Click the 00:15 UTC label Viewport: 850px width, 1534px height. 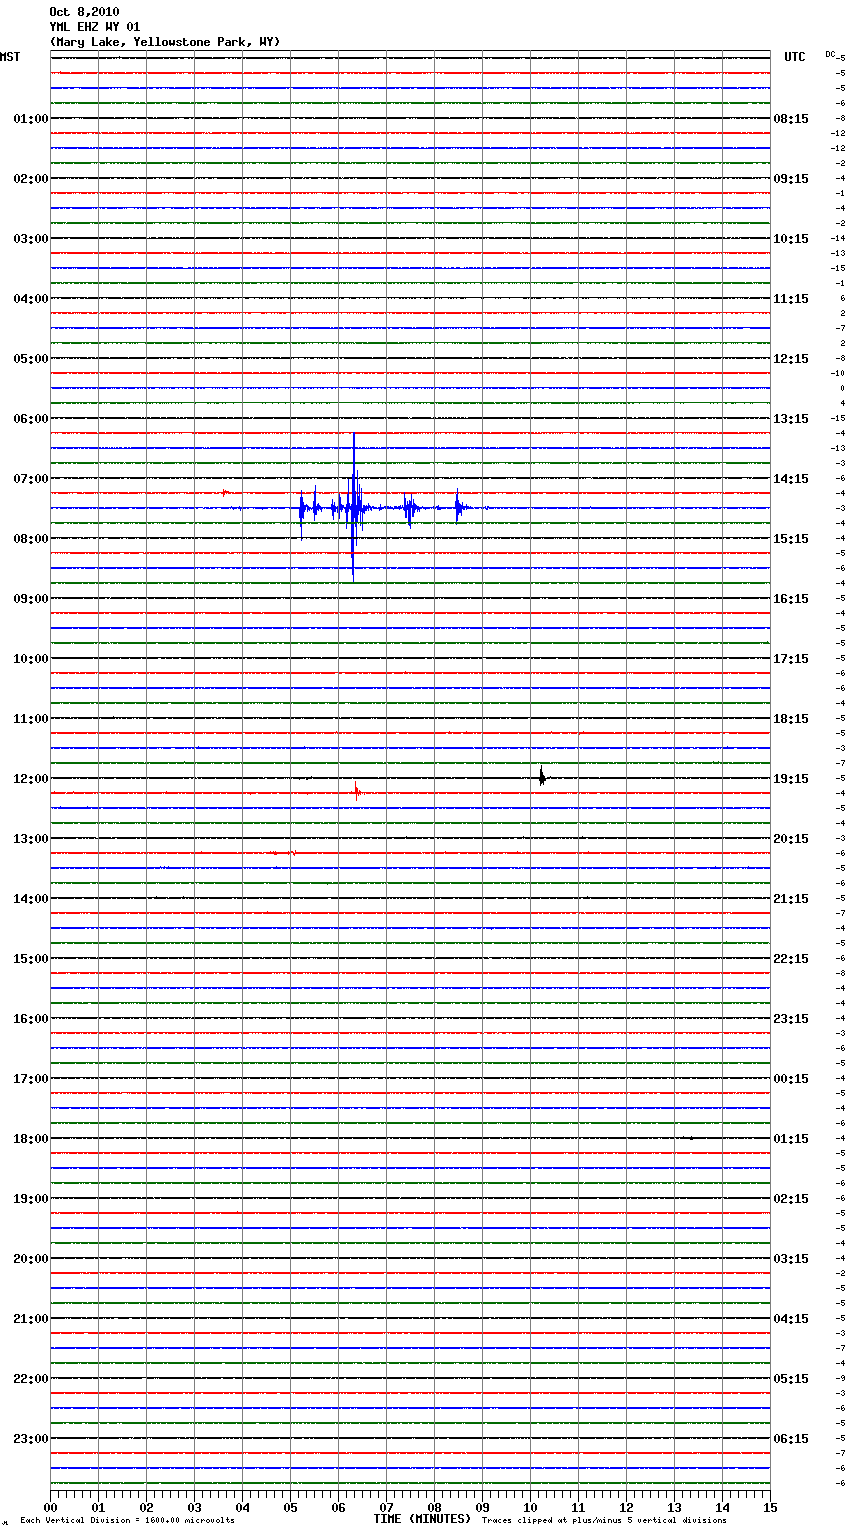pyautogui.click(x=791, y=1079)
